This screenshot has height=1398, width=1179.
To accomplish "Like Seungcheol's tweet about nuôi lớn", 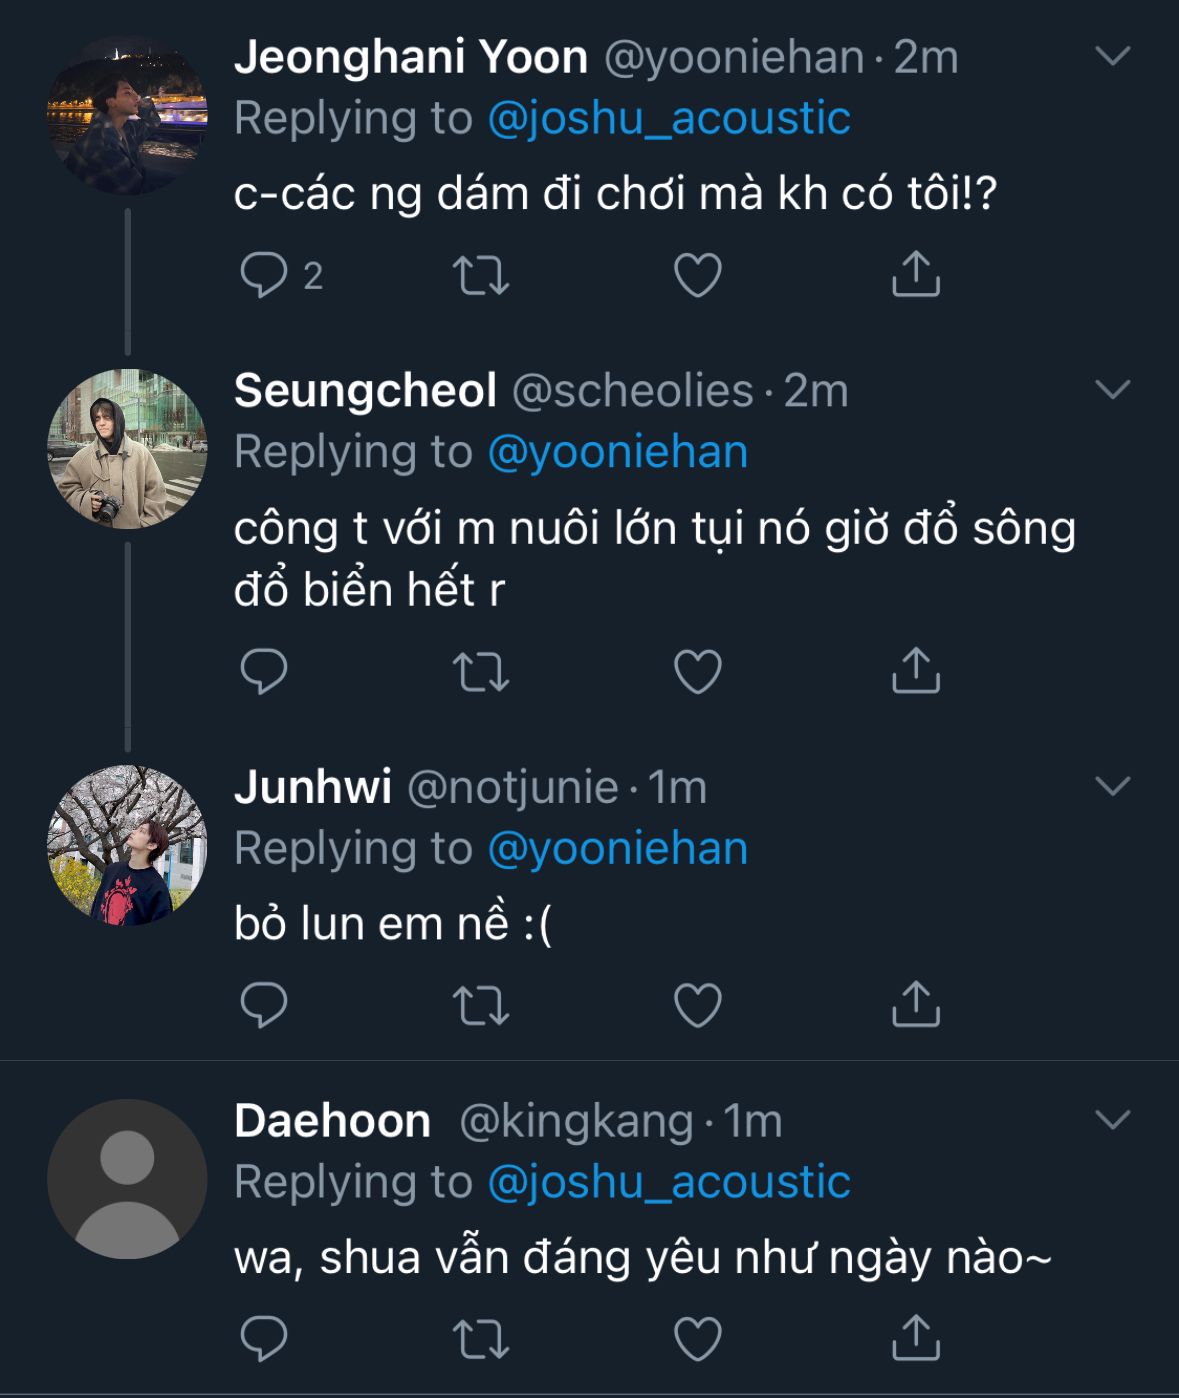I will (x=698, y=671).
